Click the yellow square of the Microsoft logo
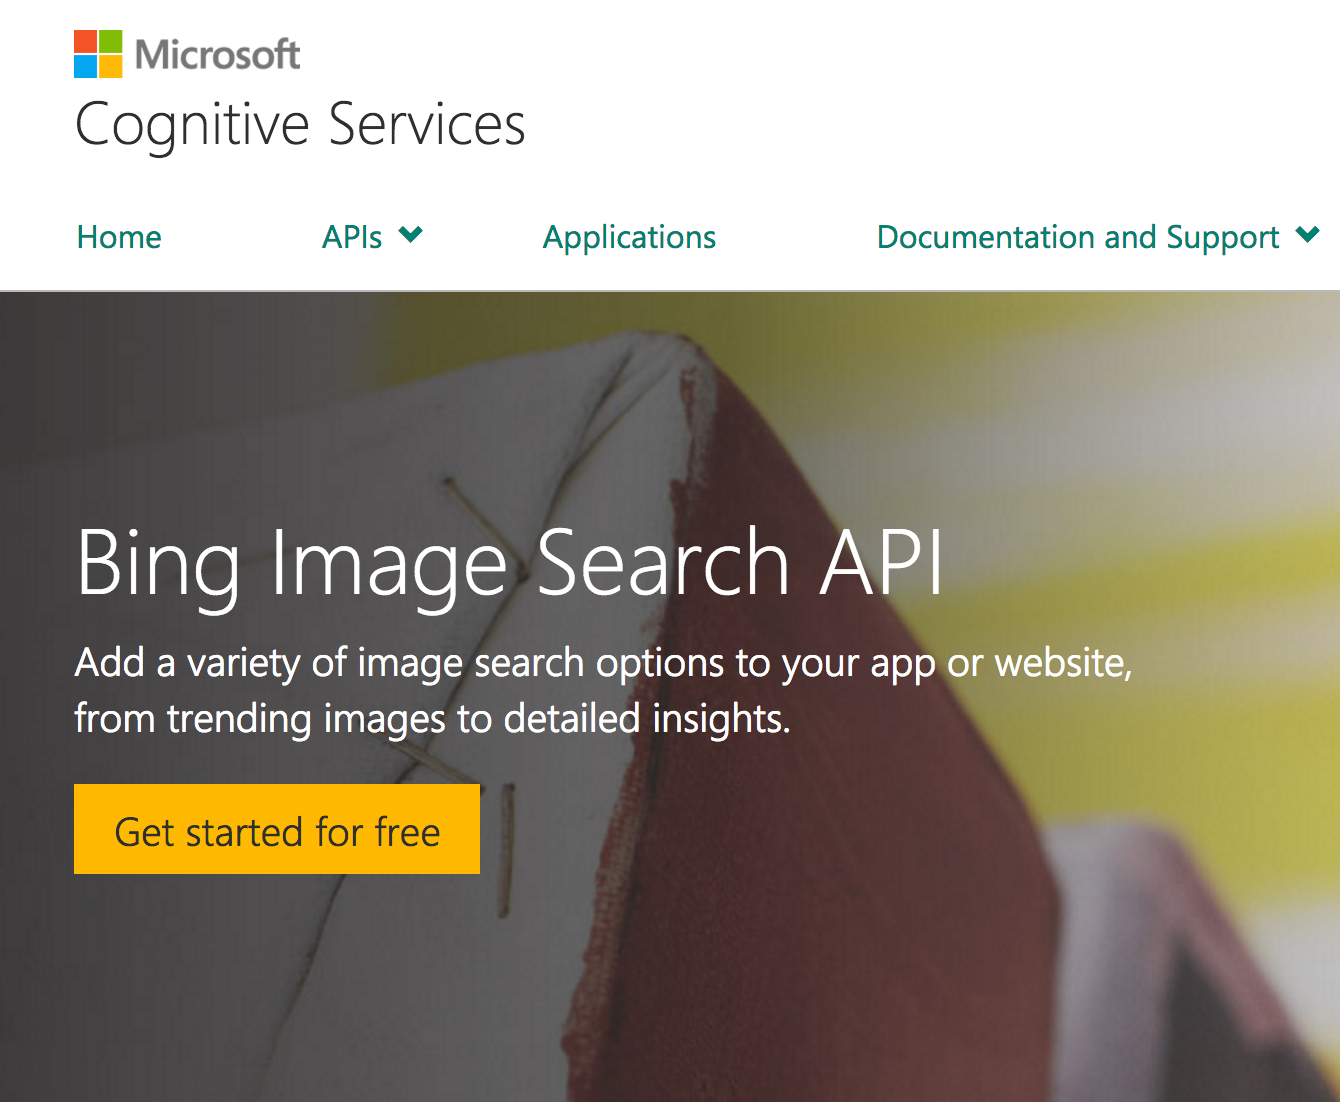Screen dimensions: 1340x1102 tap(111, 66)
